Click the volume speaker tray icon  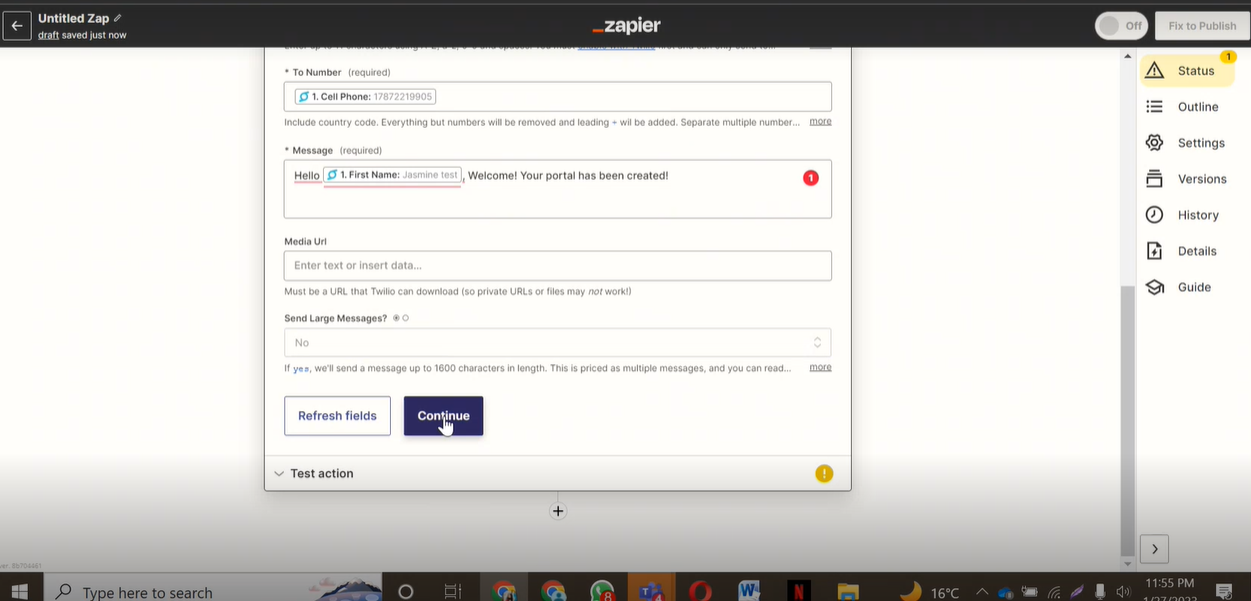click(1123, 592)
